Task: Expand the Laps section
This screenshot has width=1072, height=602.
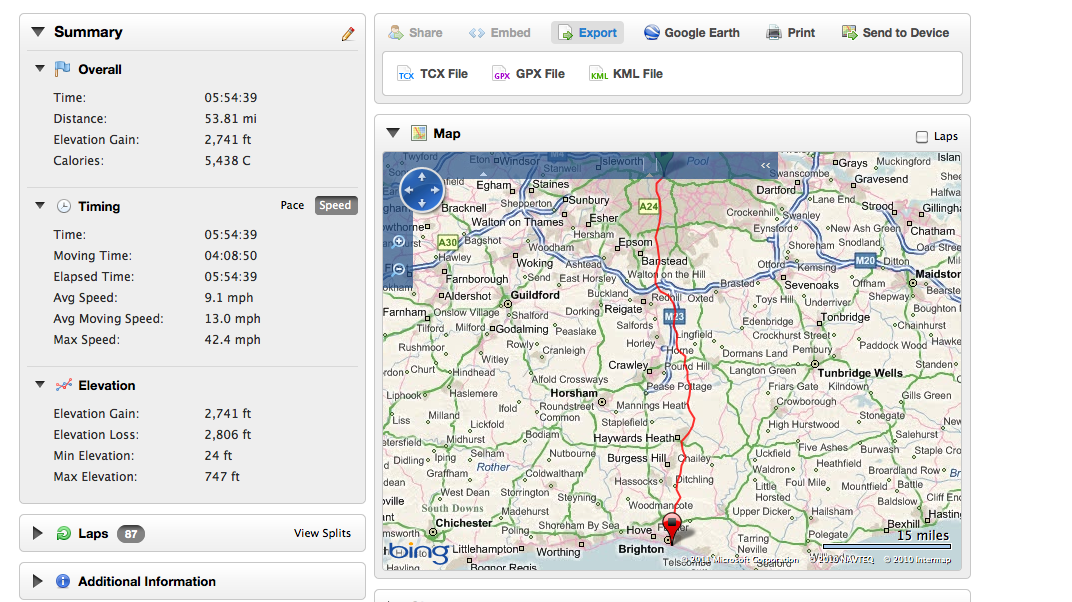Action: click(38, 534)
